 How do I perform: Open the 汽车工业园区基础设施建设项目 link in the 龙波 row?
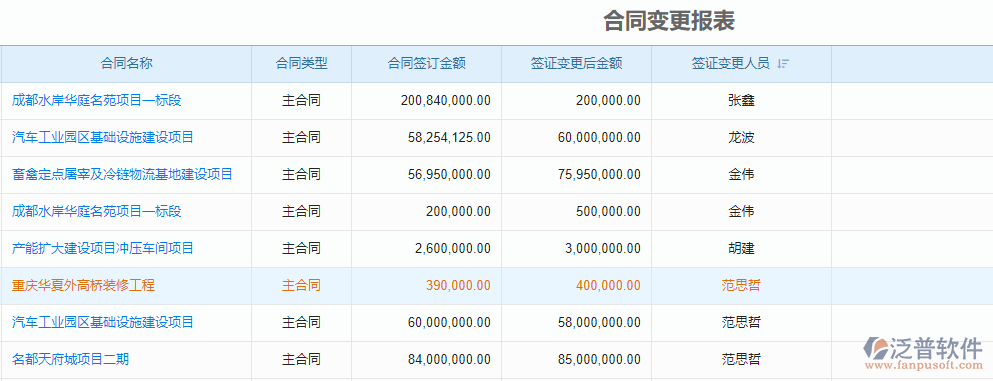pyautogui.click(x=103, y=137)
